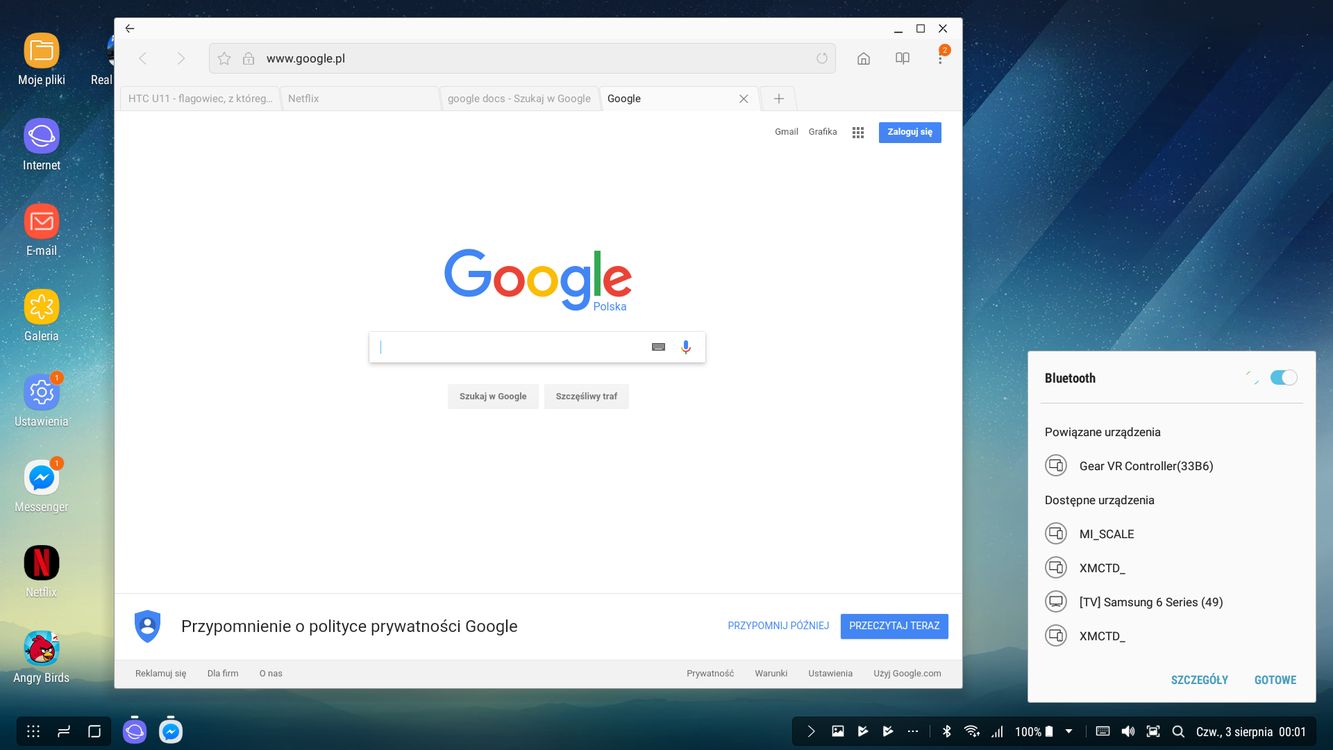Open Prywatność footer link
The image size is (1333, 750).
tap(710, 674)
